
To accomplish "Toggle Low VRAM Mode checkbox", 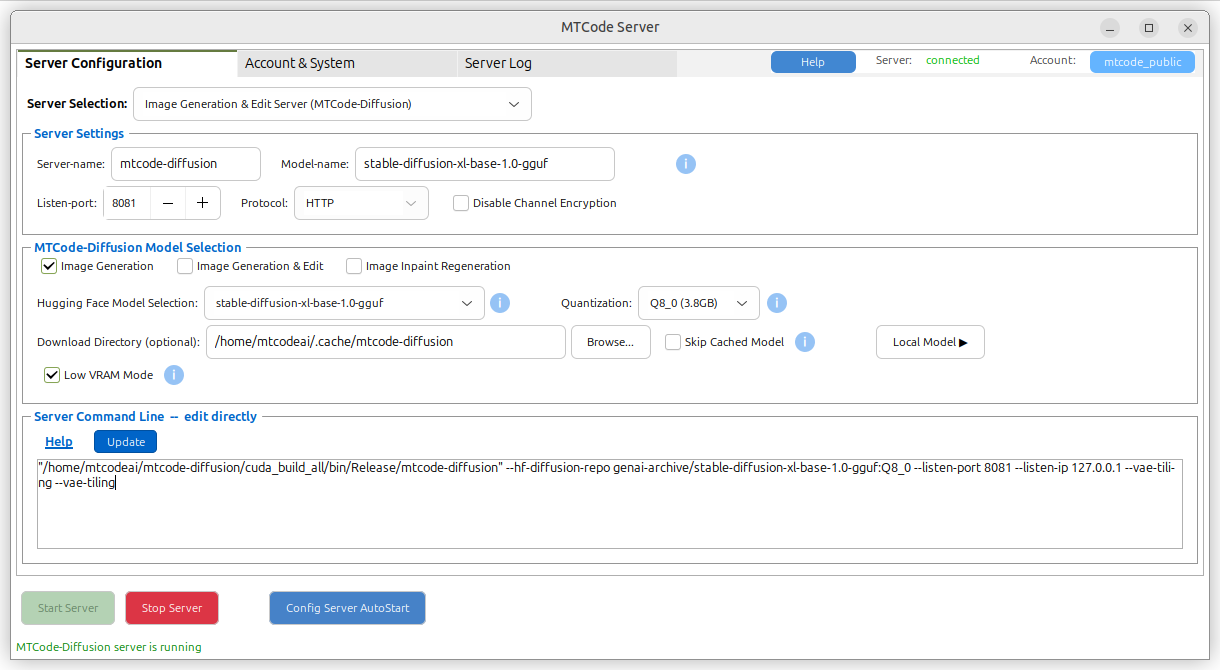I will click(52, 375).
